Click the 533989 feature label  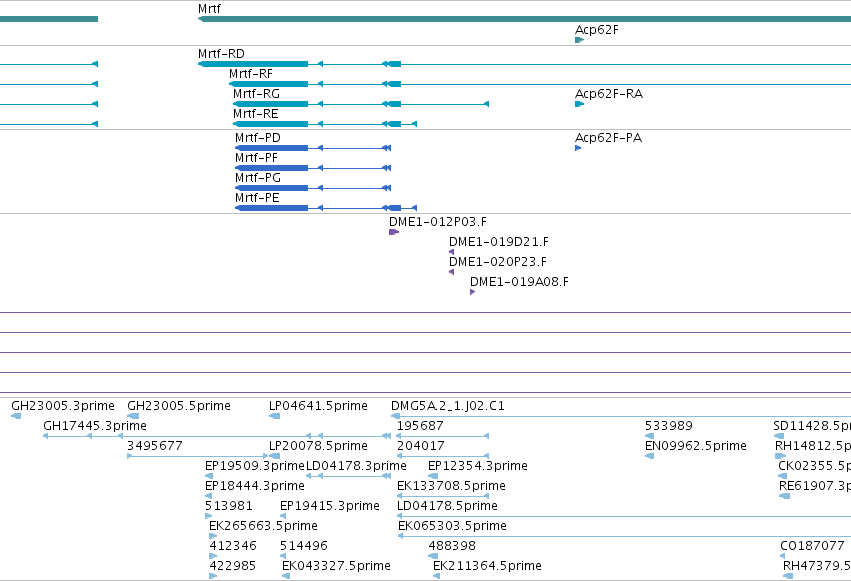point(669,426)
